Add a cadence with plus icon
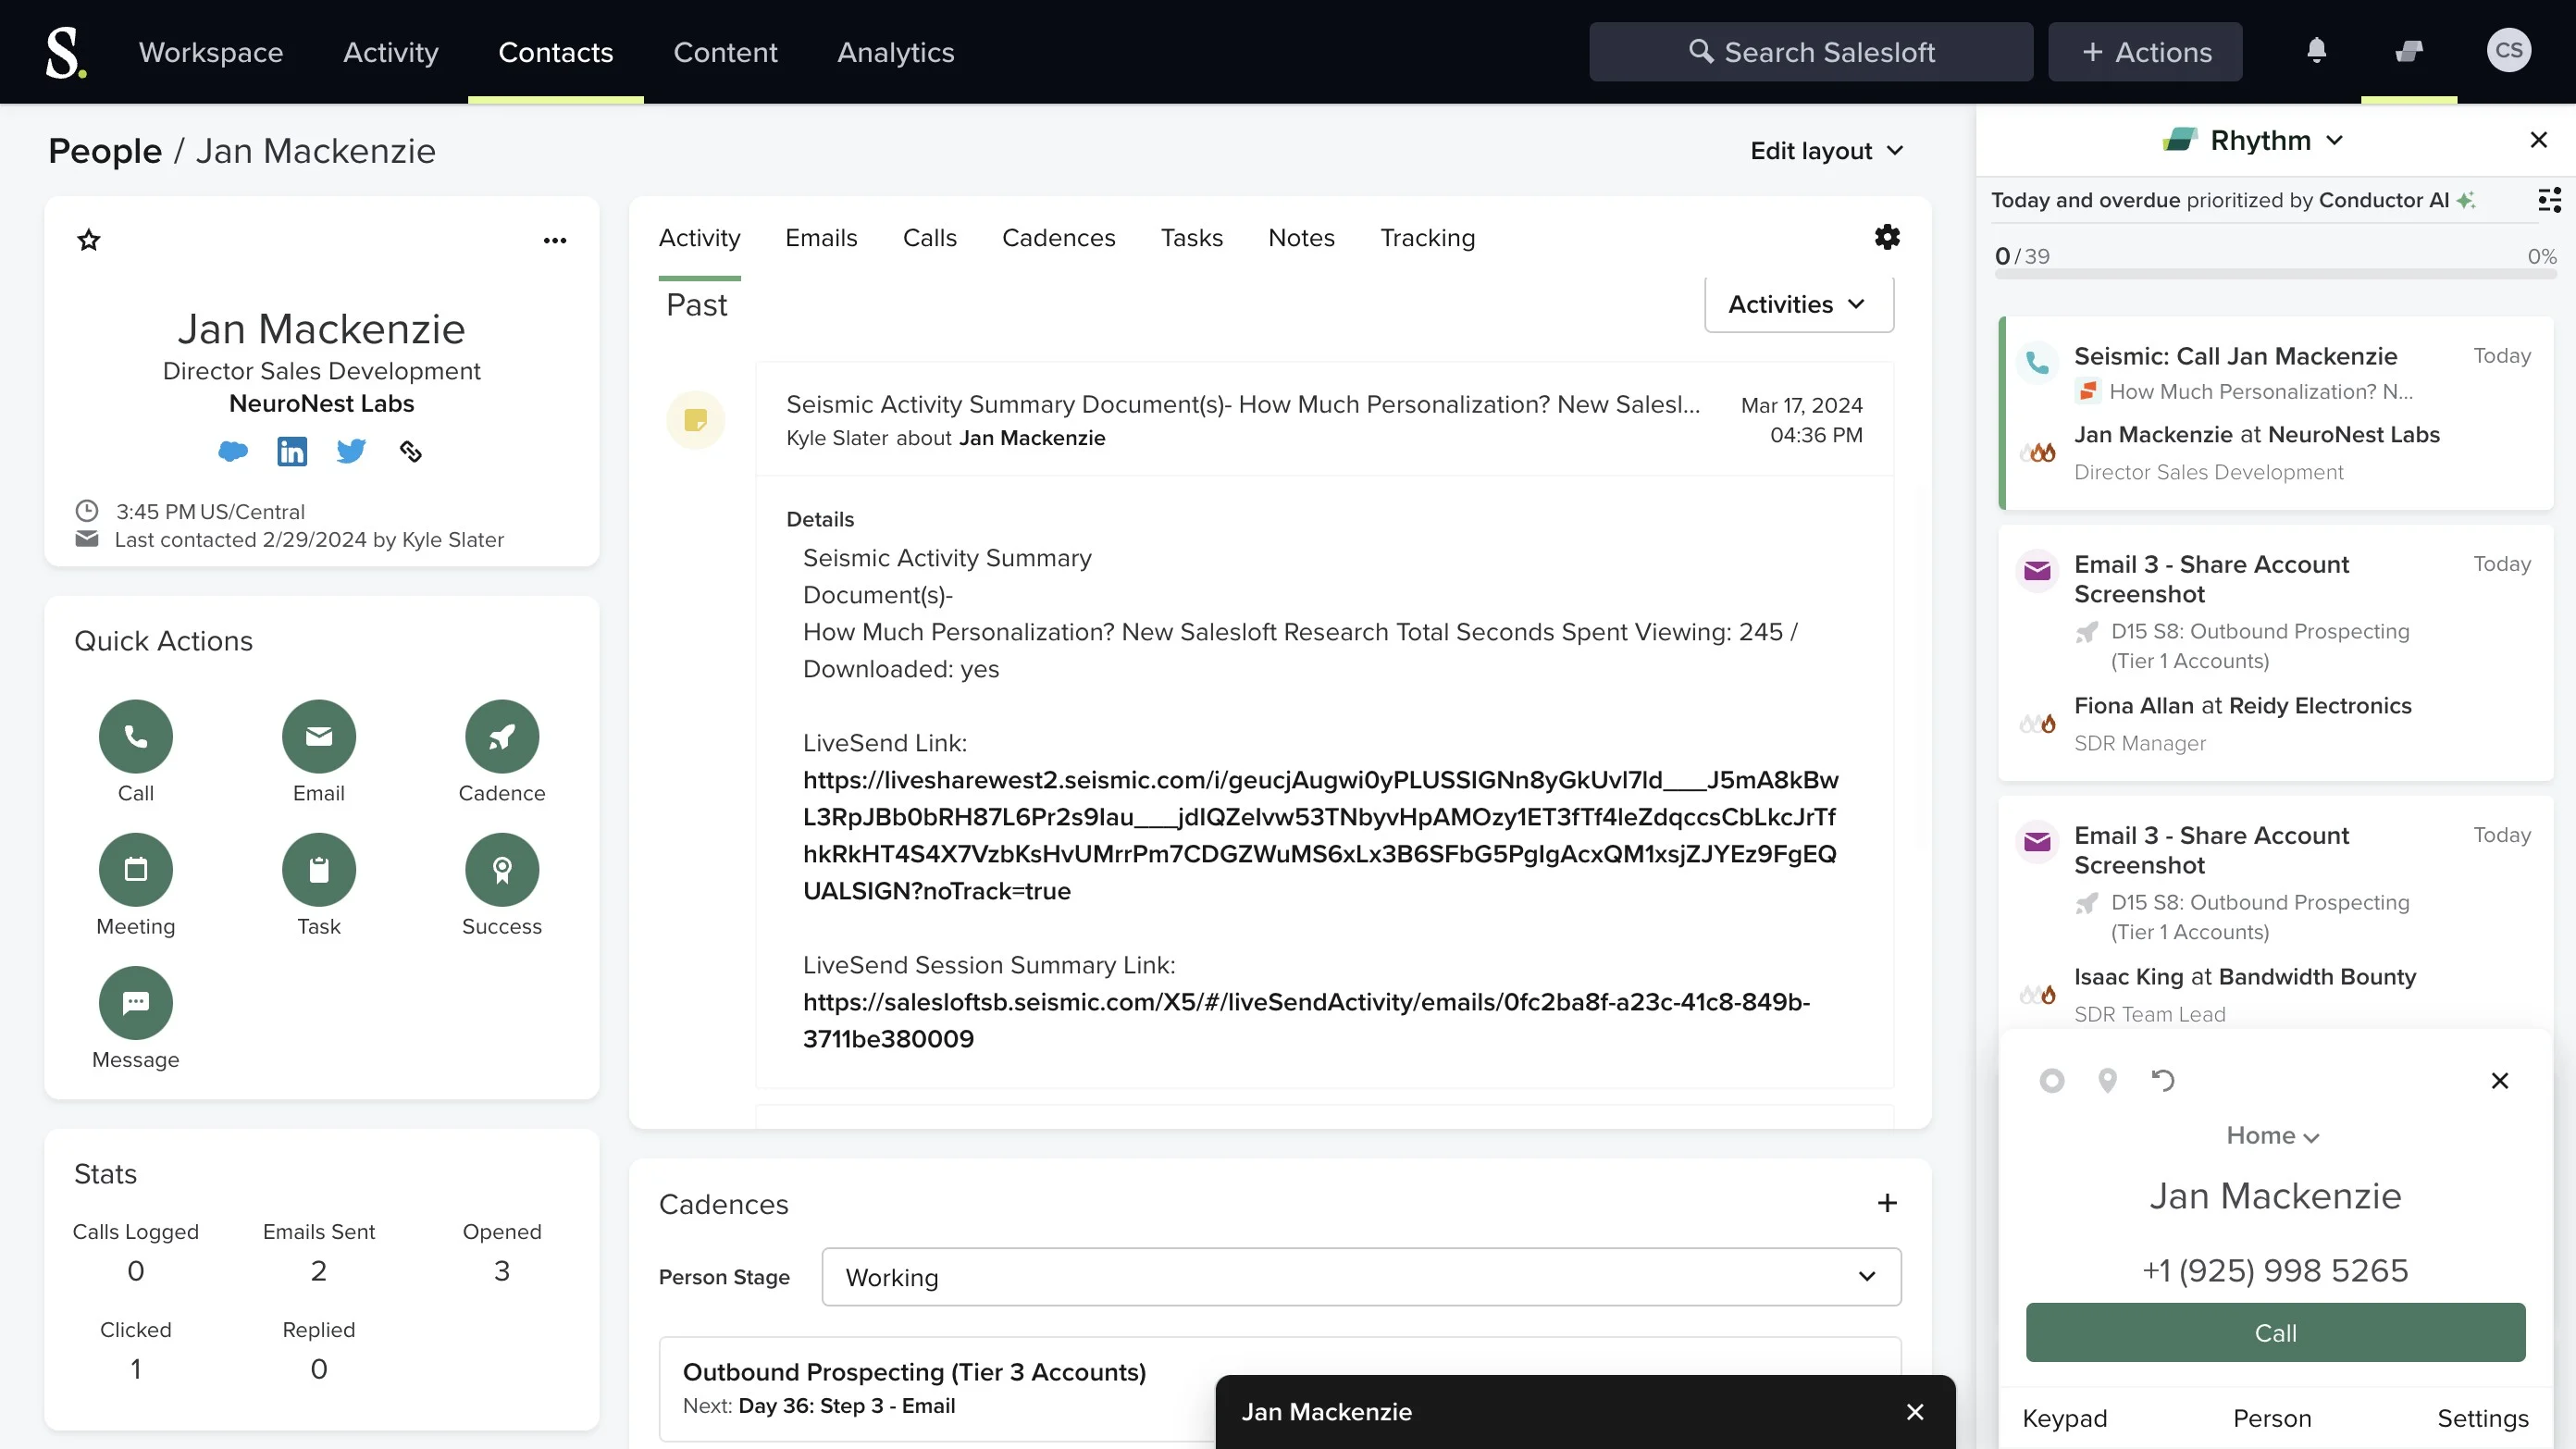This screenshot has height=1449, width=2576. click(x=1887, y=1203)
